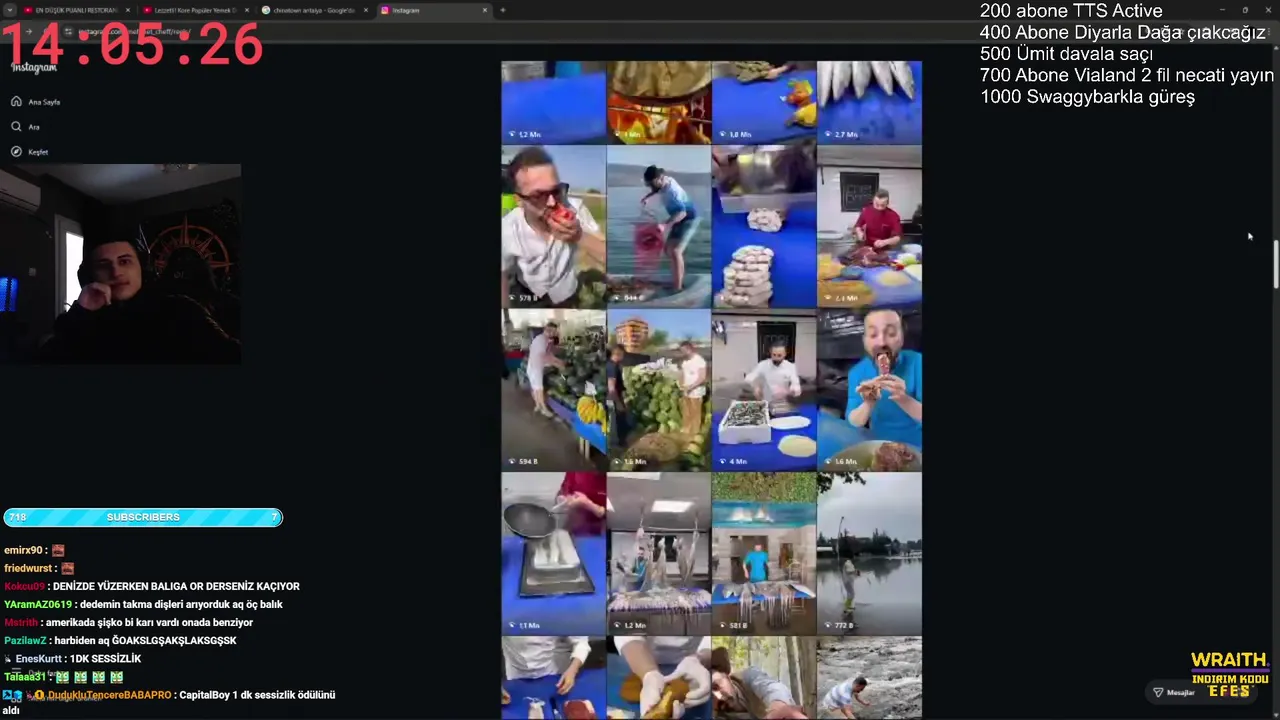Open reel of hanging squid in kitchen
The image size is (1280, 720).
(x=658, y=553)
